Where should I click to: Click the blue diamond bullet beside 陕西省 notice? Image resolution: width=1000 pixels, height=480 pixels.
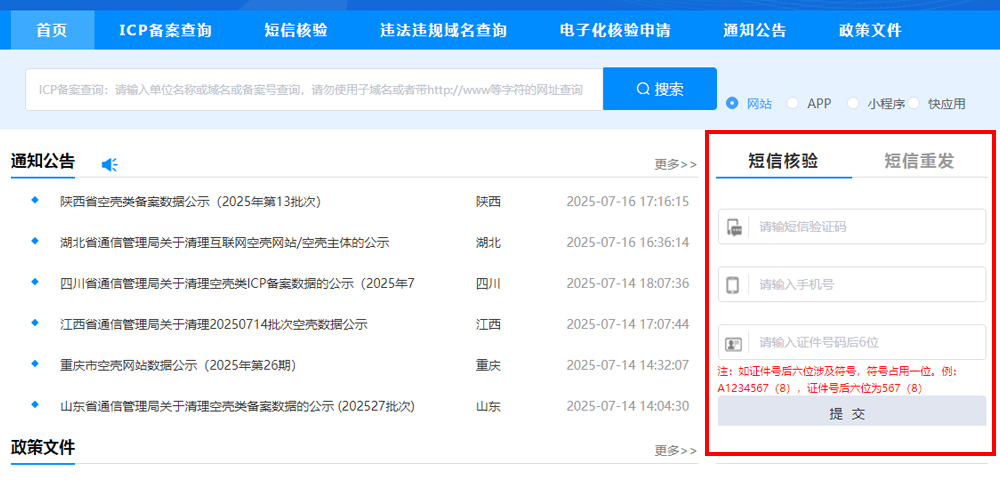[35, 201]
